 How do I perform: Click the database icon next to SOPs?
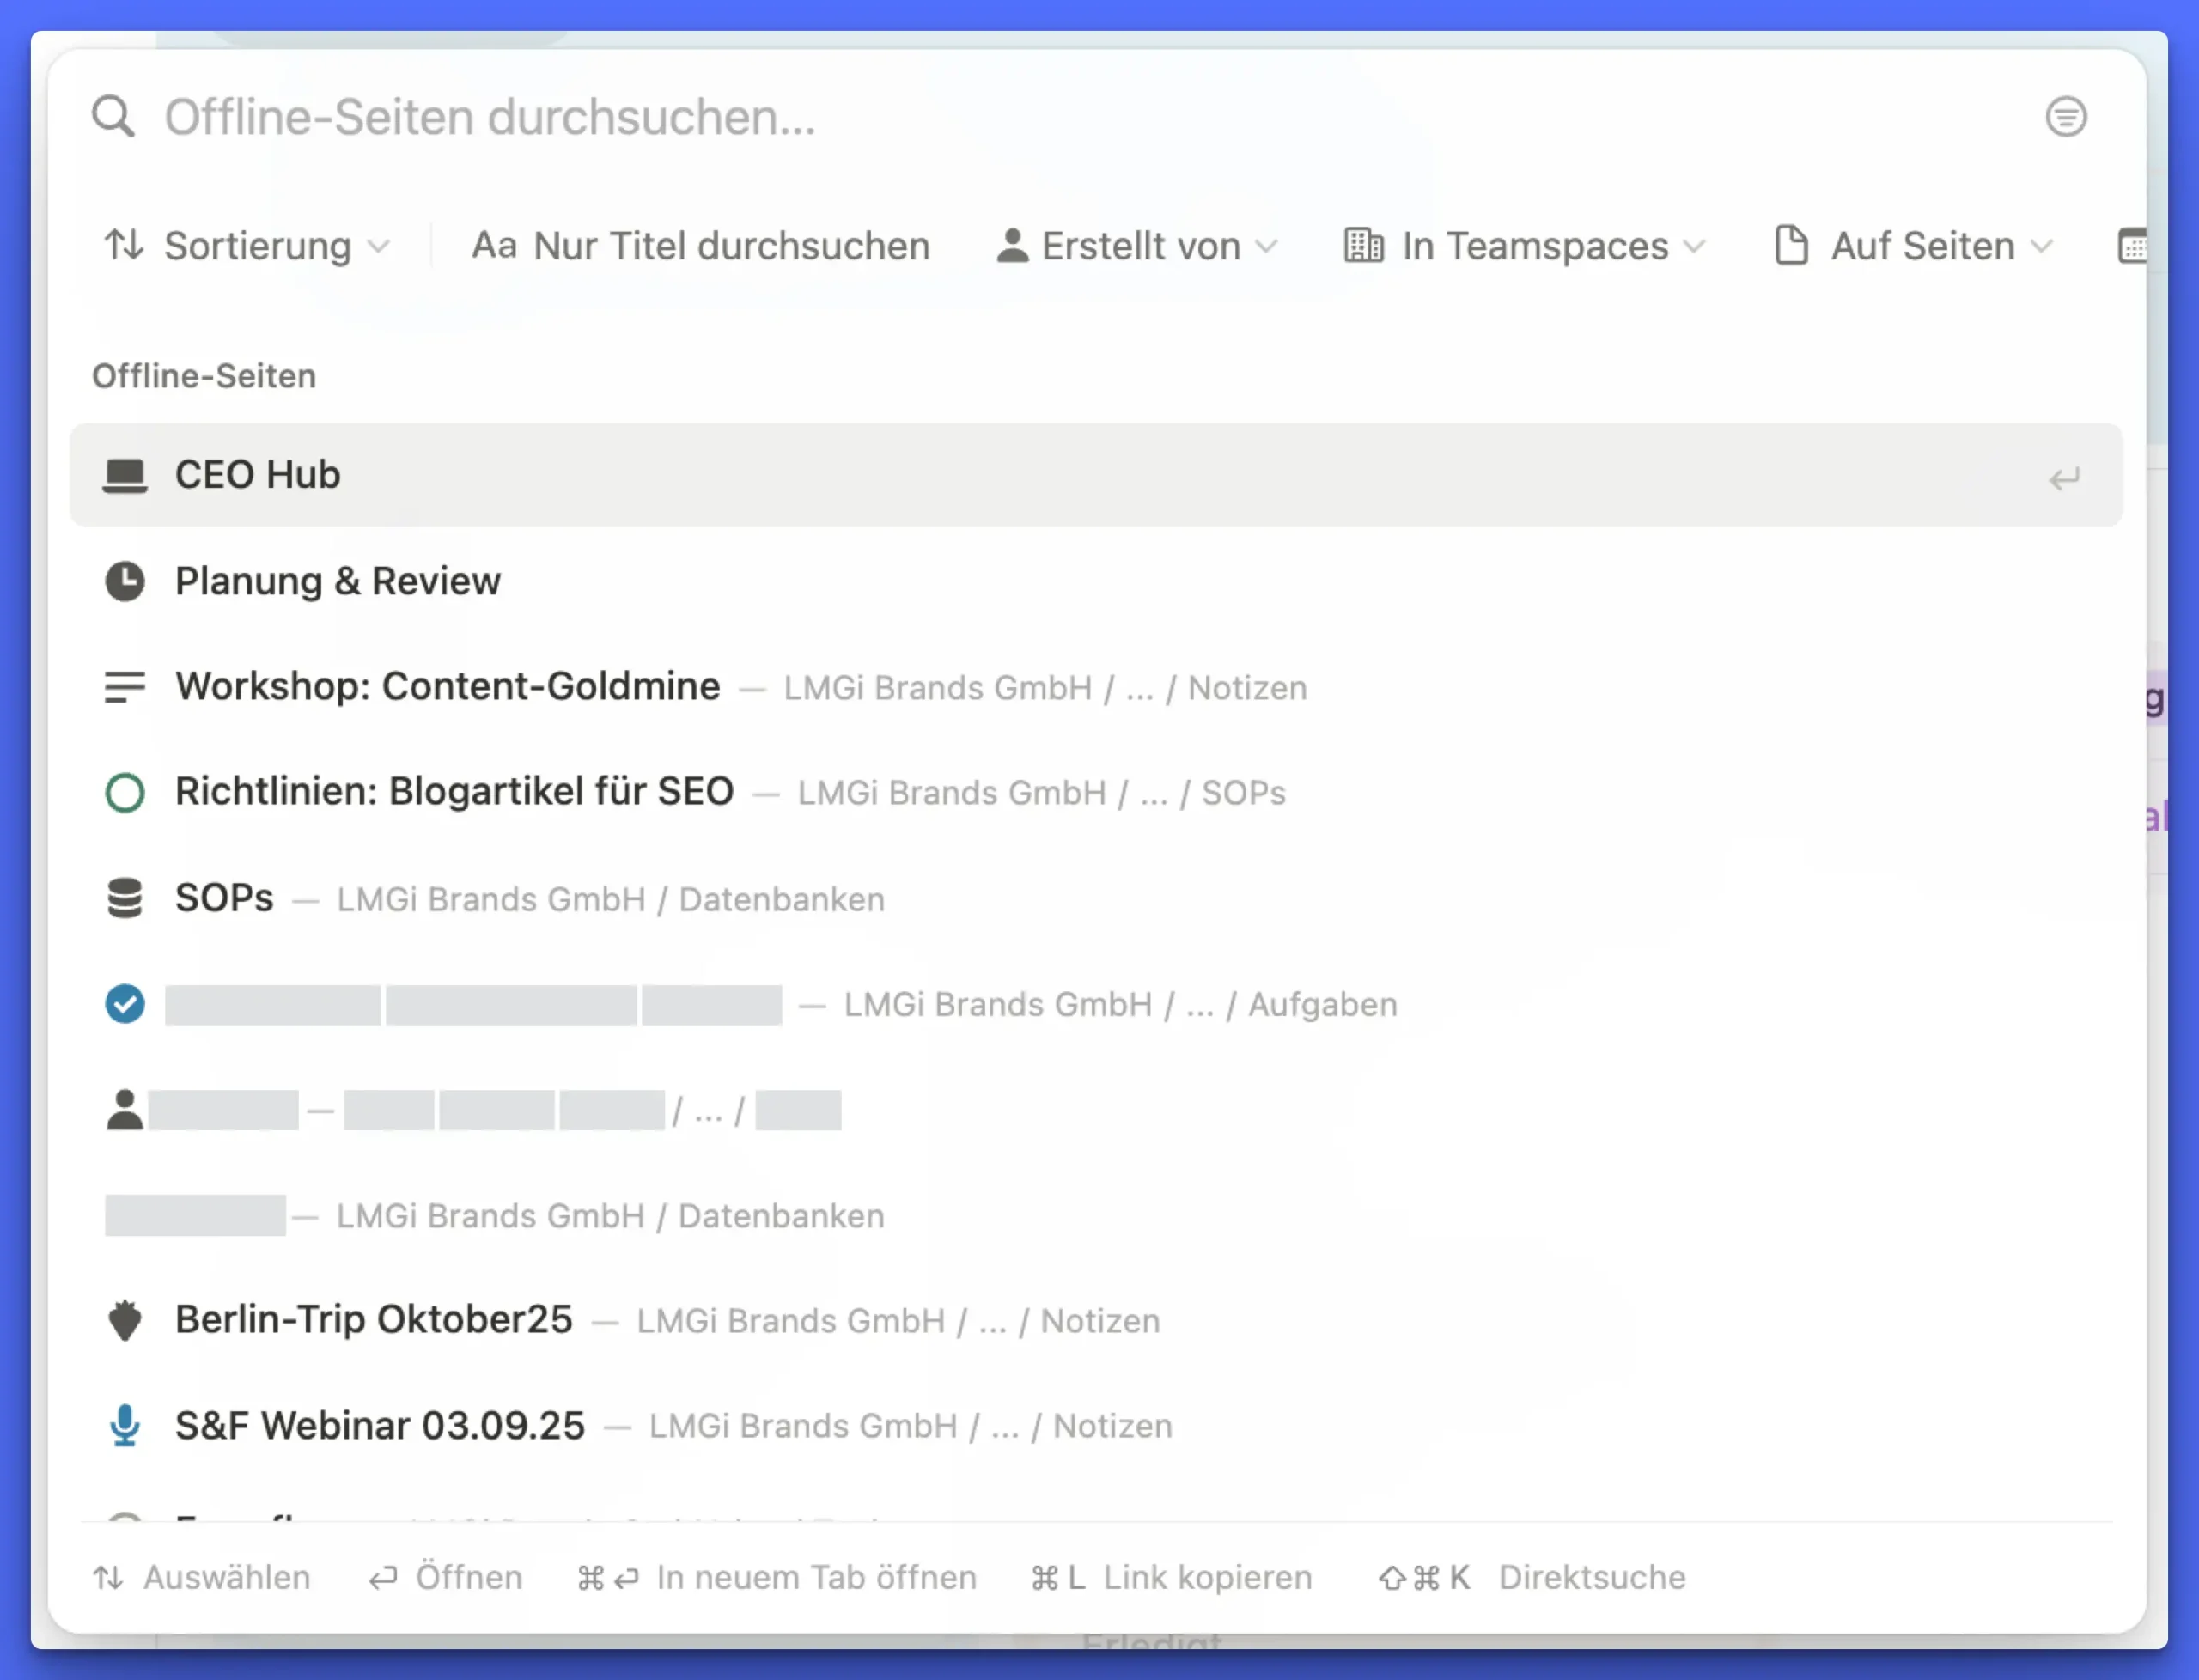[x=125, y=898]
